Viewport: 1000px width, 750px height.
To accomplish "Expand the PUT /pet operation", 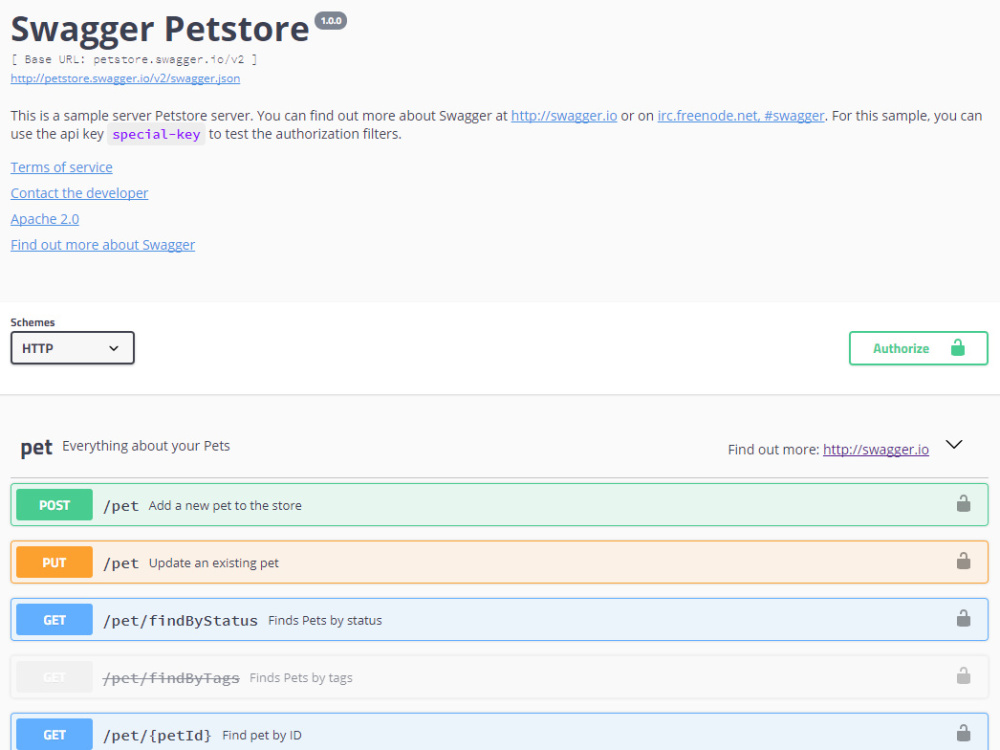I will coord(499,562).
